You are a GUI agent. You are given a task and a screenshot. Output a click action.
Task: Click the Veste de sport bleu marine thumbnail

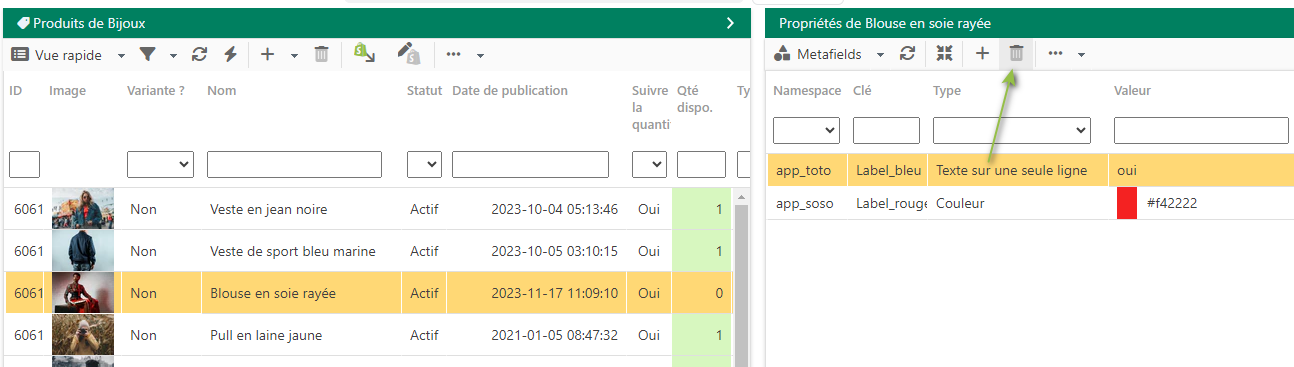pos(83,251)
